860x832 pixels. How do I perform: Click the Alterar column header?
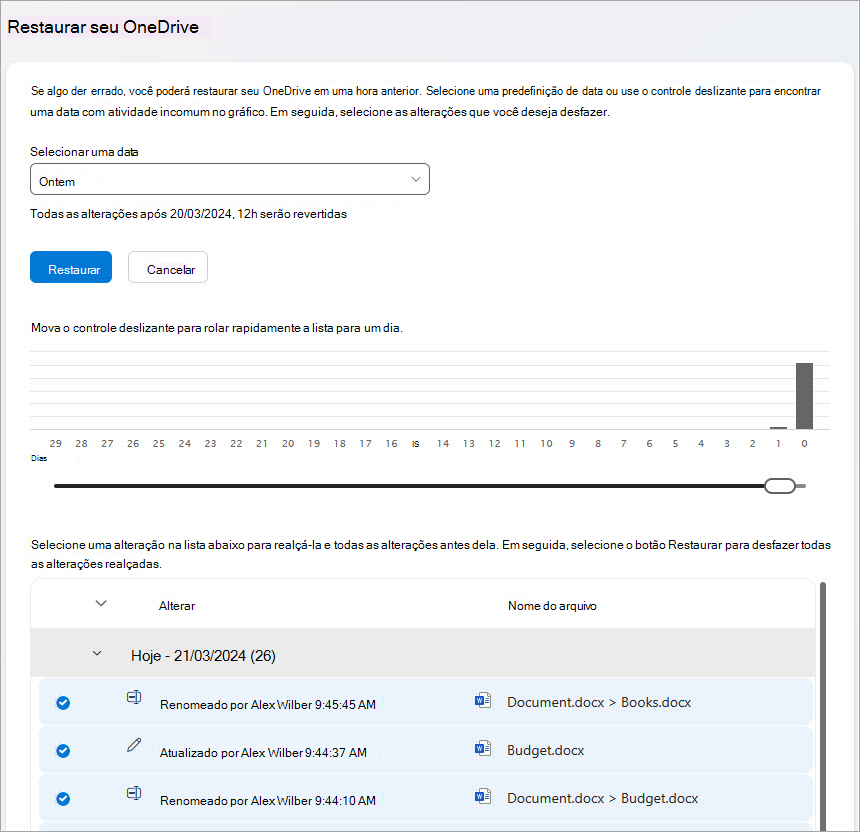pos(177,605)
